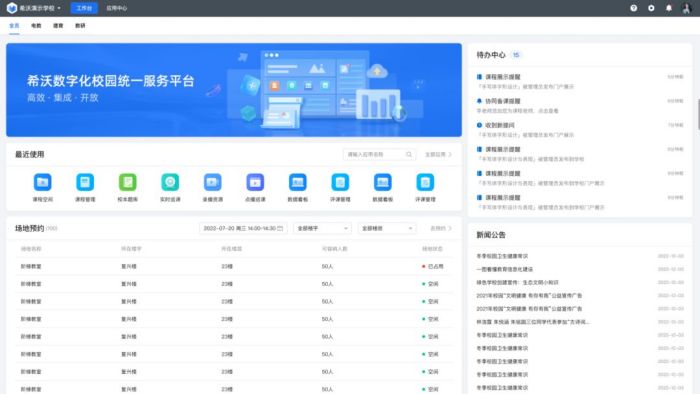Open the notification bell

[669, 8]
